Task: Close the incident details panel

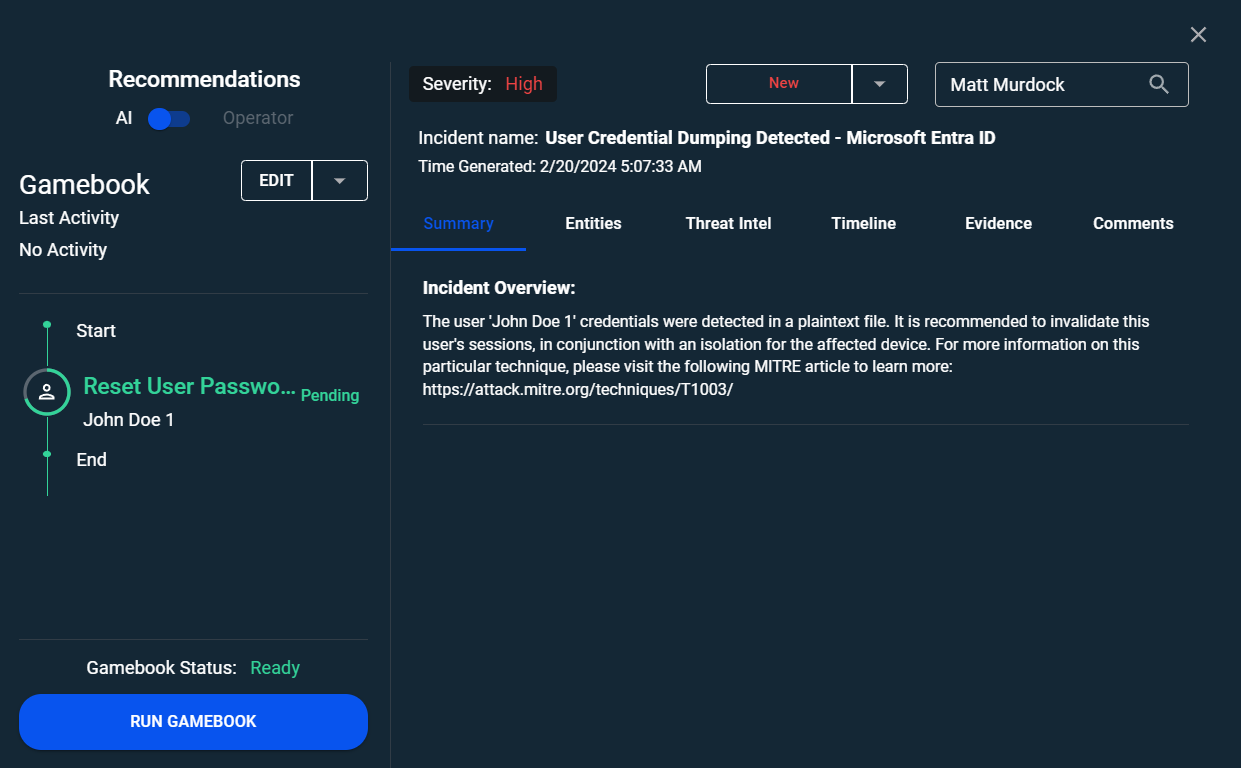Action: 1198,35
